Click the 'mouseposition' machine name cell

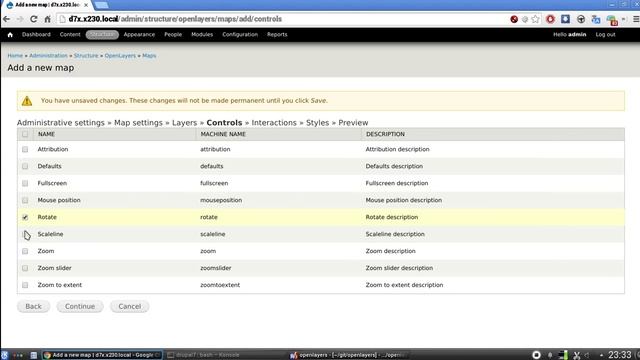(221, 200)
